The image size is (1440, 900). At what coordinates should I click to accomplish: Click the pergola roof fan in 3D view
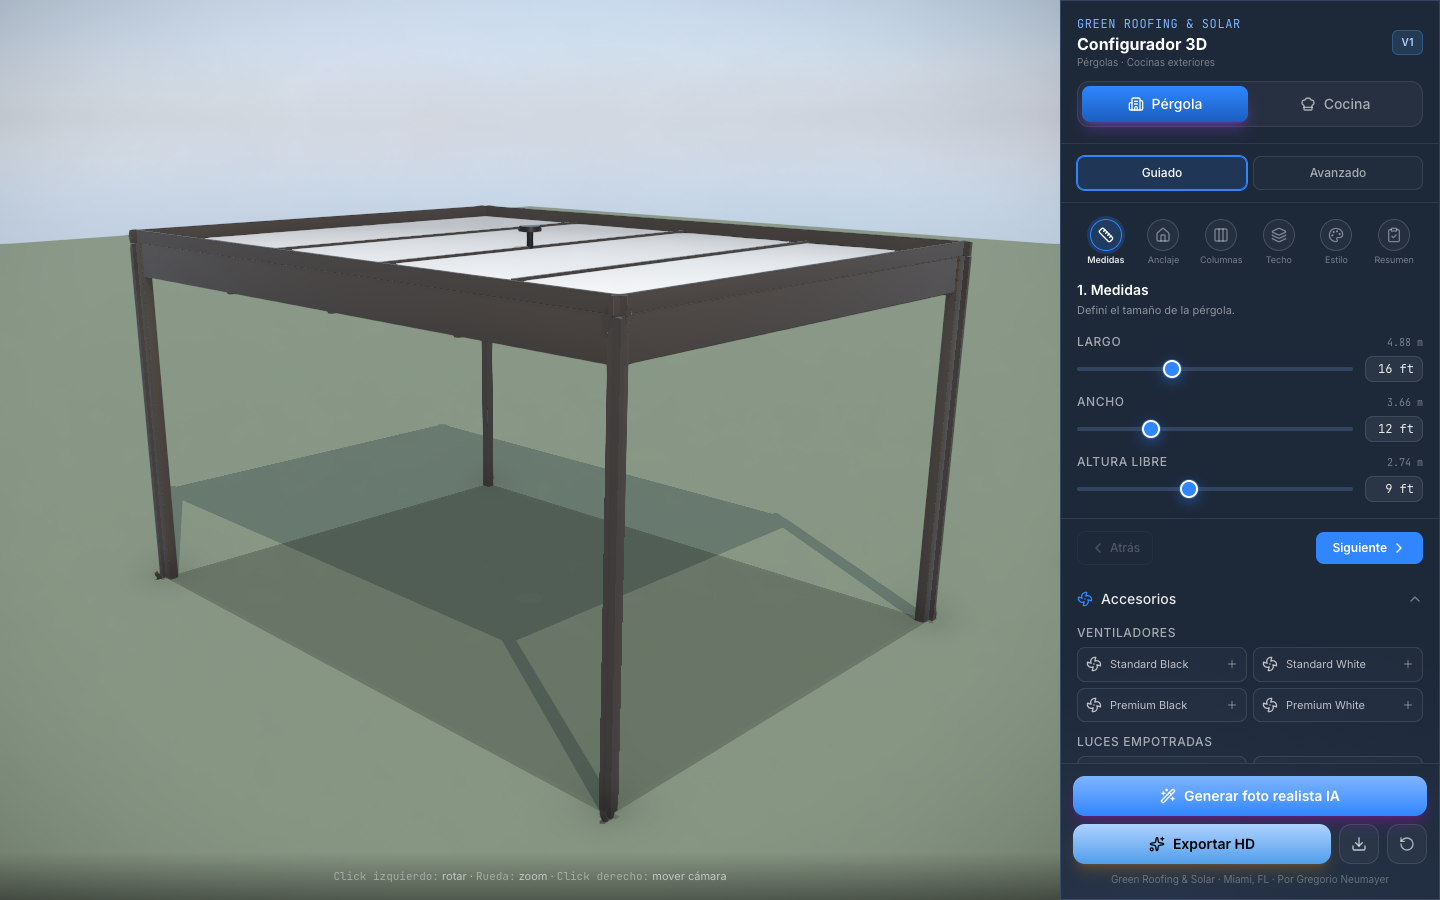click(530, 236)
